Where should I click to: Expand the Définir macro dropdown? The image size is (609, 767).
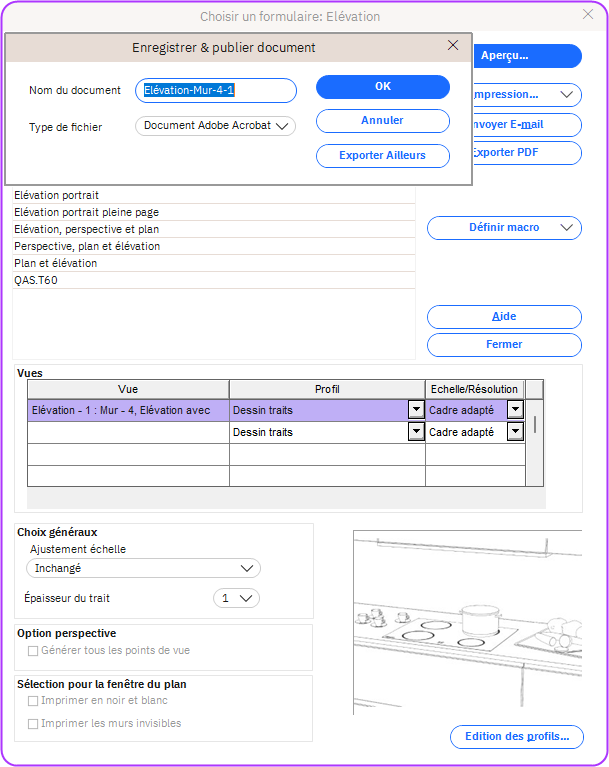pos(504,228)
